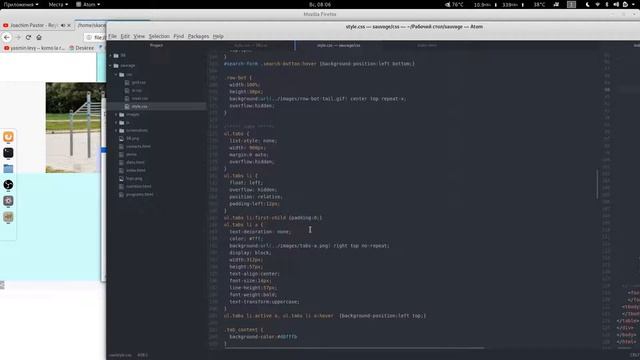The height and width of the screenshot is (360, 640).
Task: Open the Места menu
Action: [x=58, y=4]
